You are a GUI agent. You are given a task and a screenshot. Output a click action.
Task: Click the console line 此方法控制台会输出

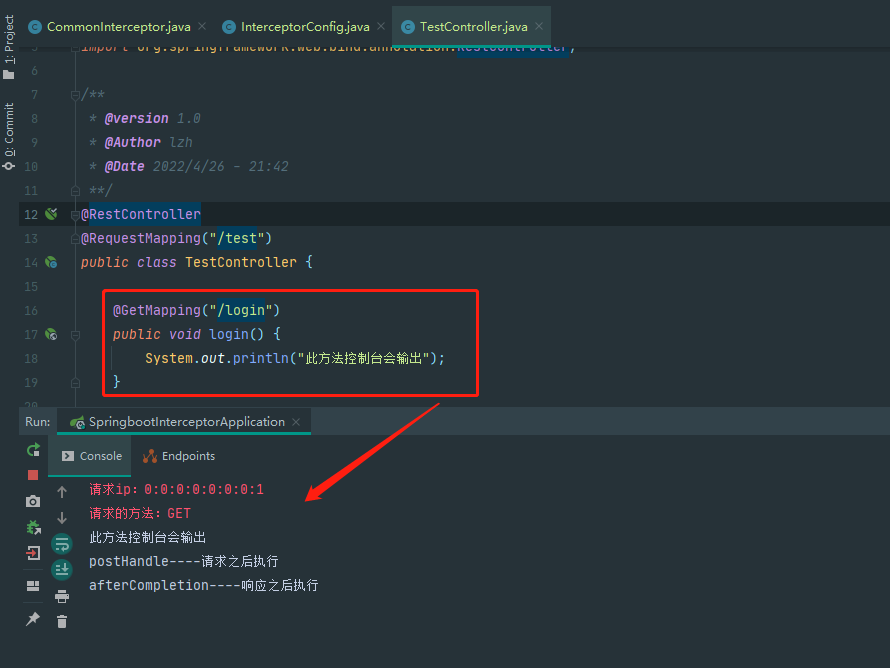tap(148, 537)
